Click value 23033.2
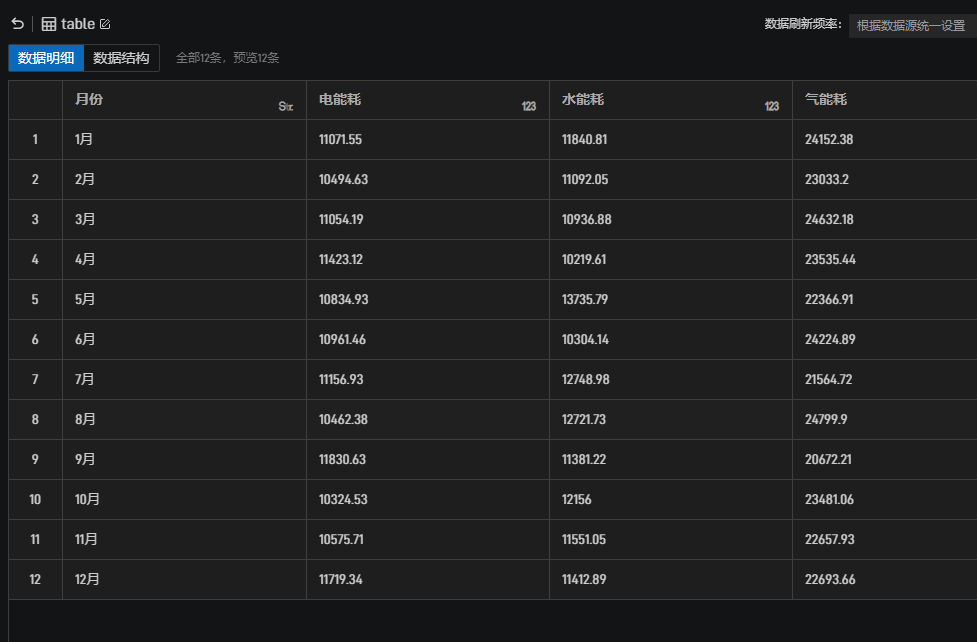This screenshot has width=977, height=642. pos(827,180)
